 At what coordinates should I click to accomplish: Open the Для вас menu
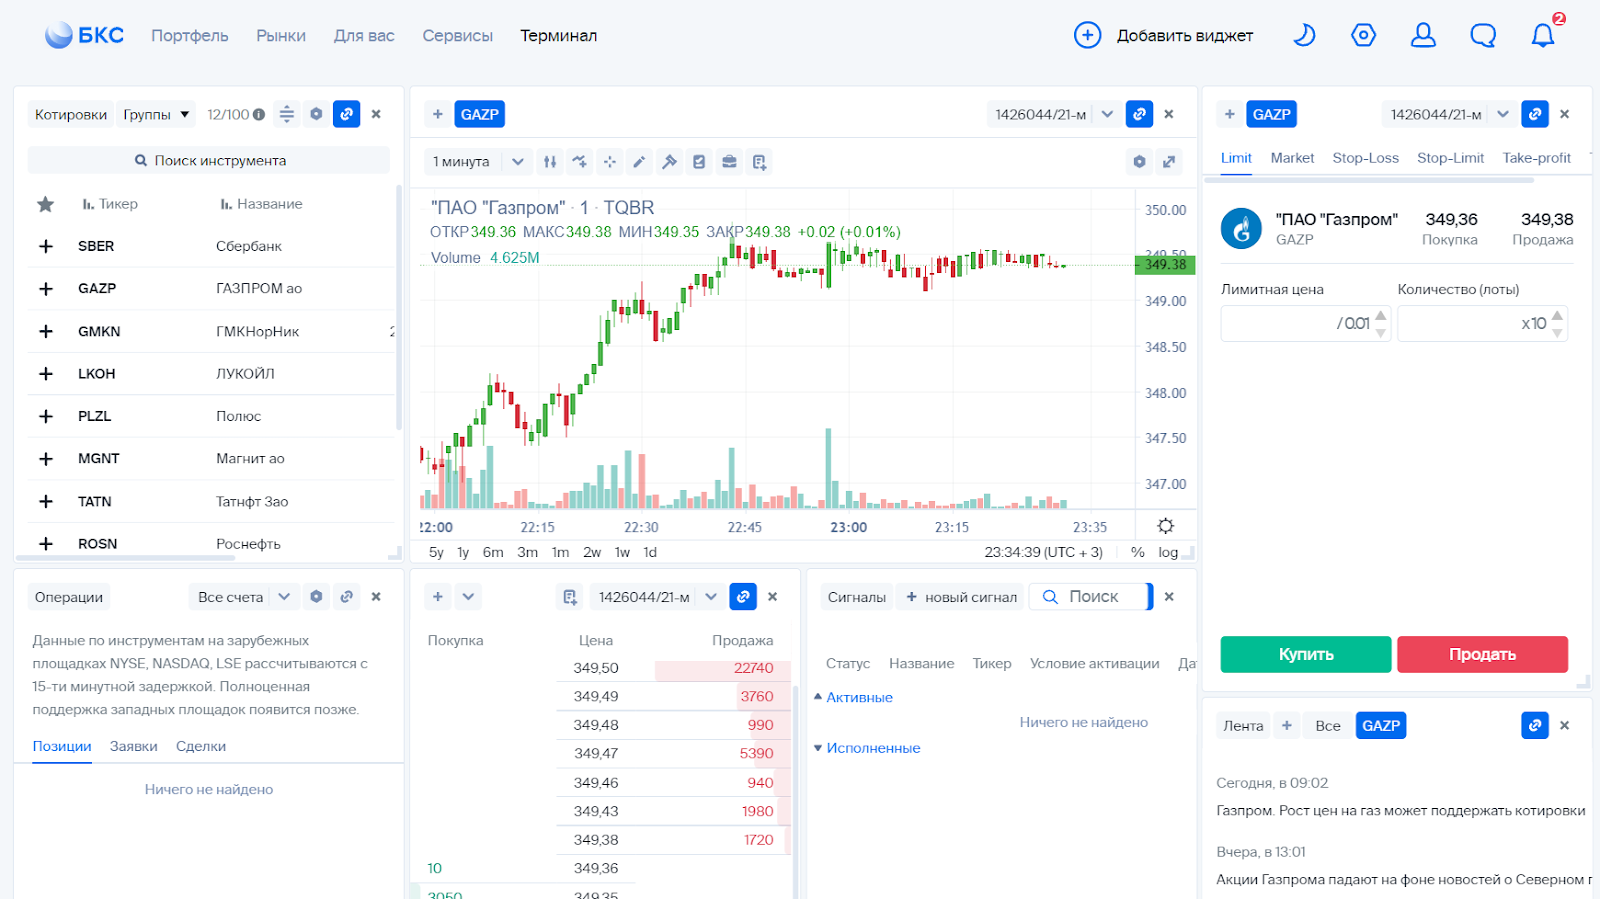pyautogui.click(x=364, y=35)
